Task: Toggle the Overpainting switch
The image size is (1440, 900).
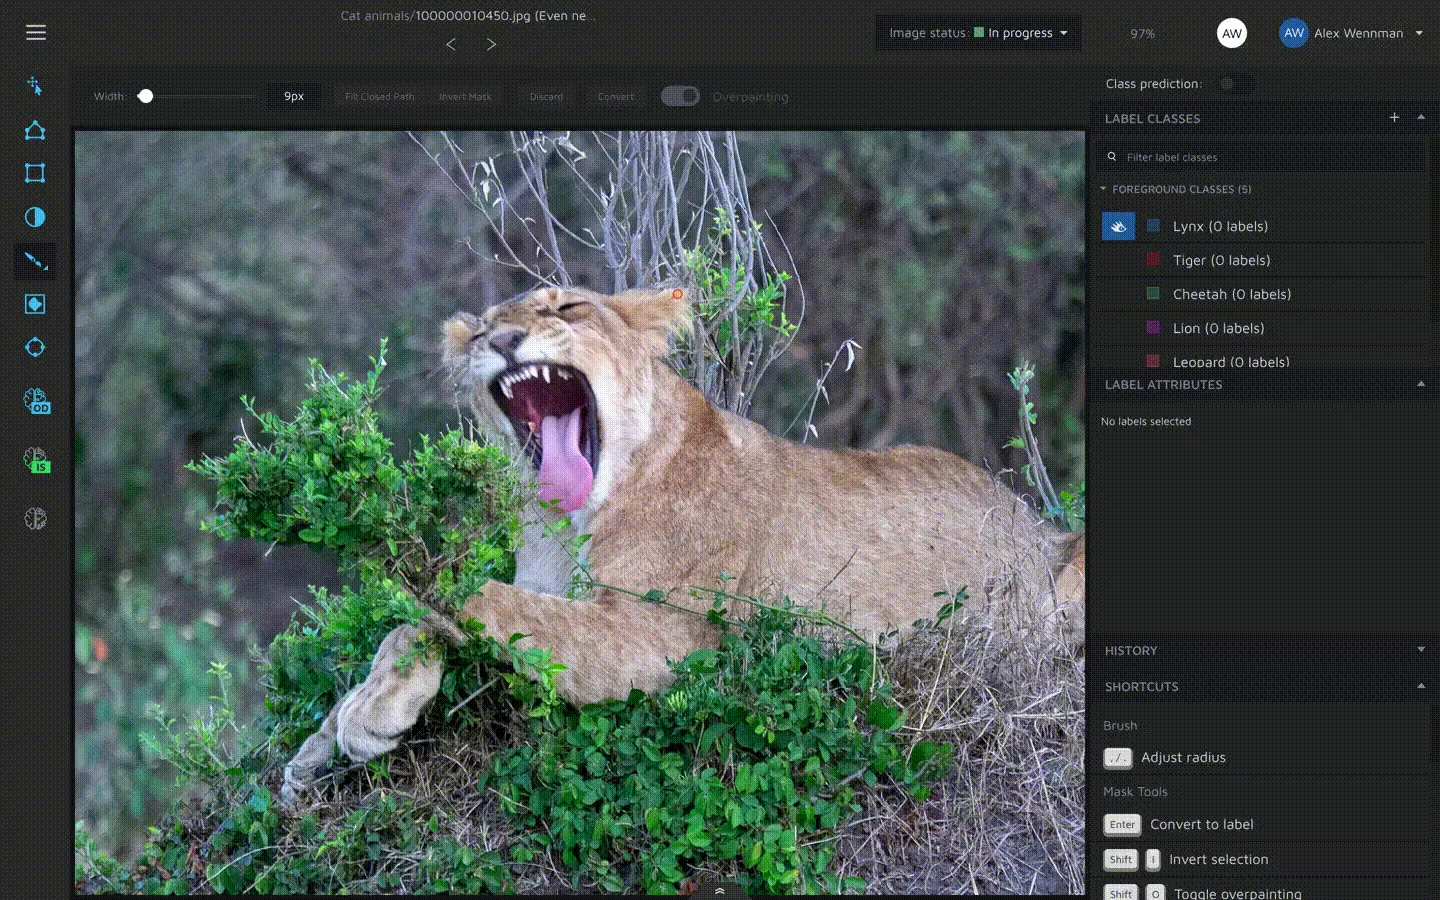Action: pos(680,96)
